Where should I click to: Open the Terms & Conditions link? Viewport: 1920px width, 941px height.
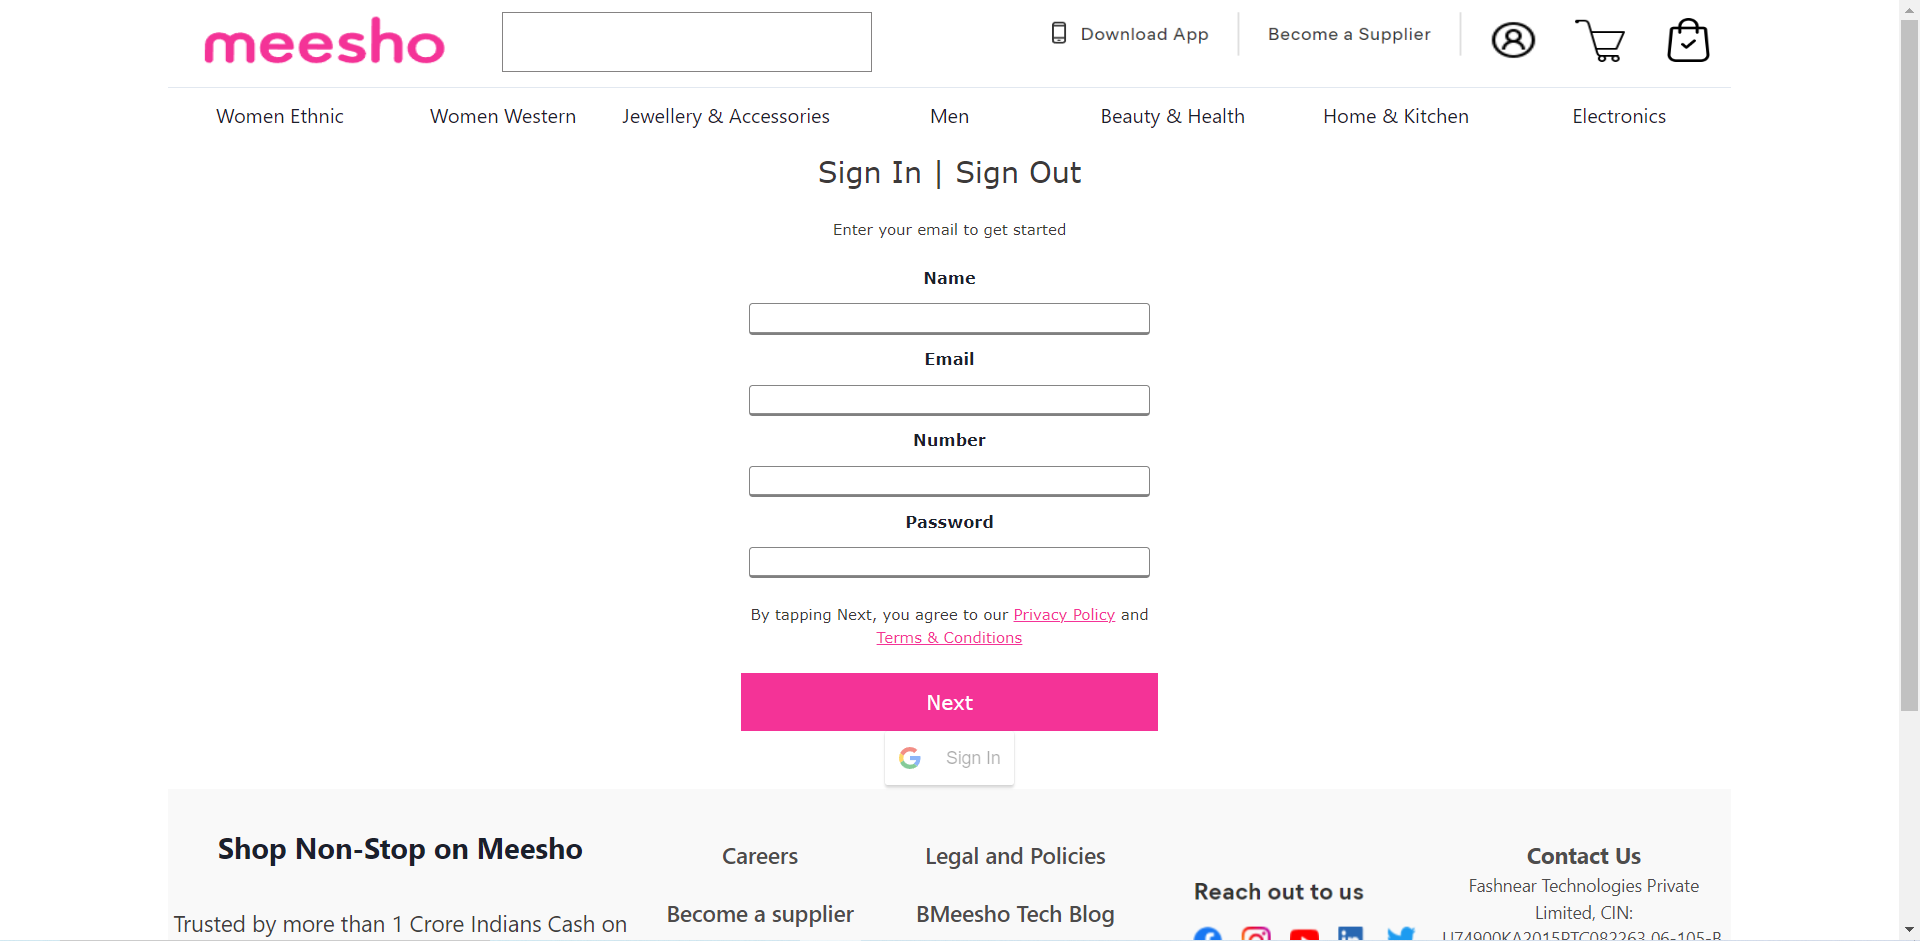click(948, 638)
